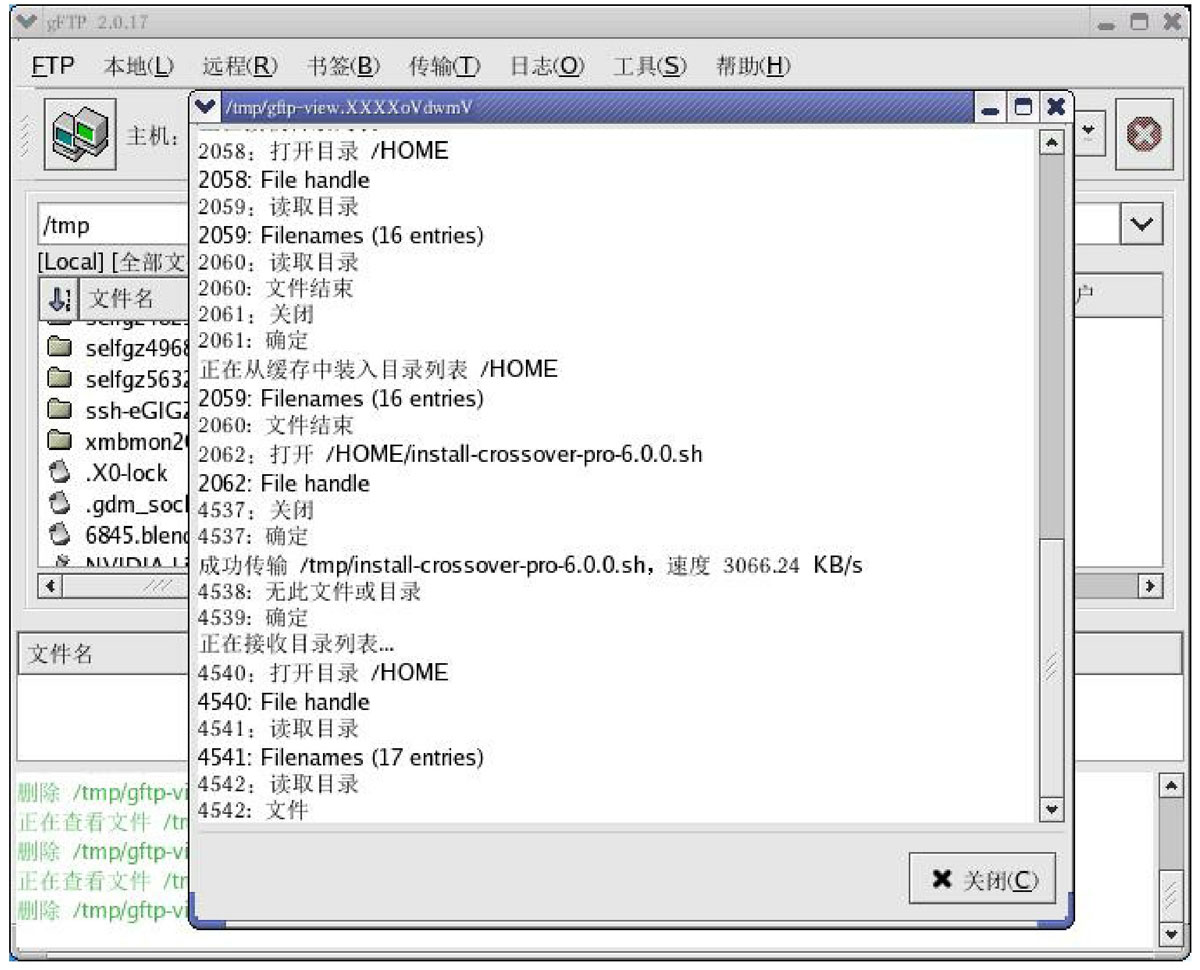This screenshot has height=970, width=1200.
Task: Open the 本地(L) menu
Action: pyautogui.click(x=138, y=66)
